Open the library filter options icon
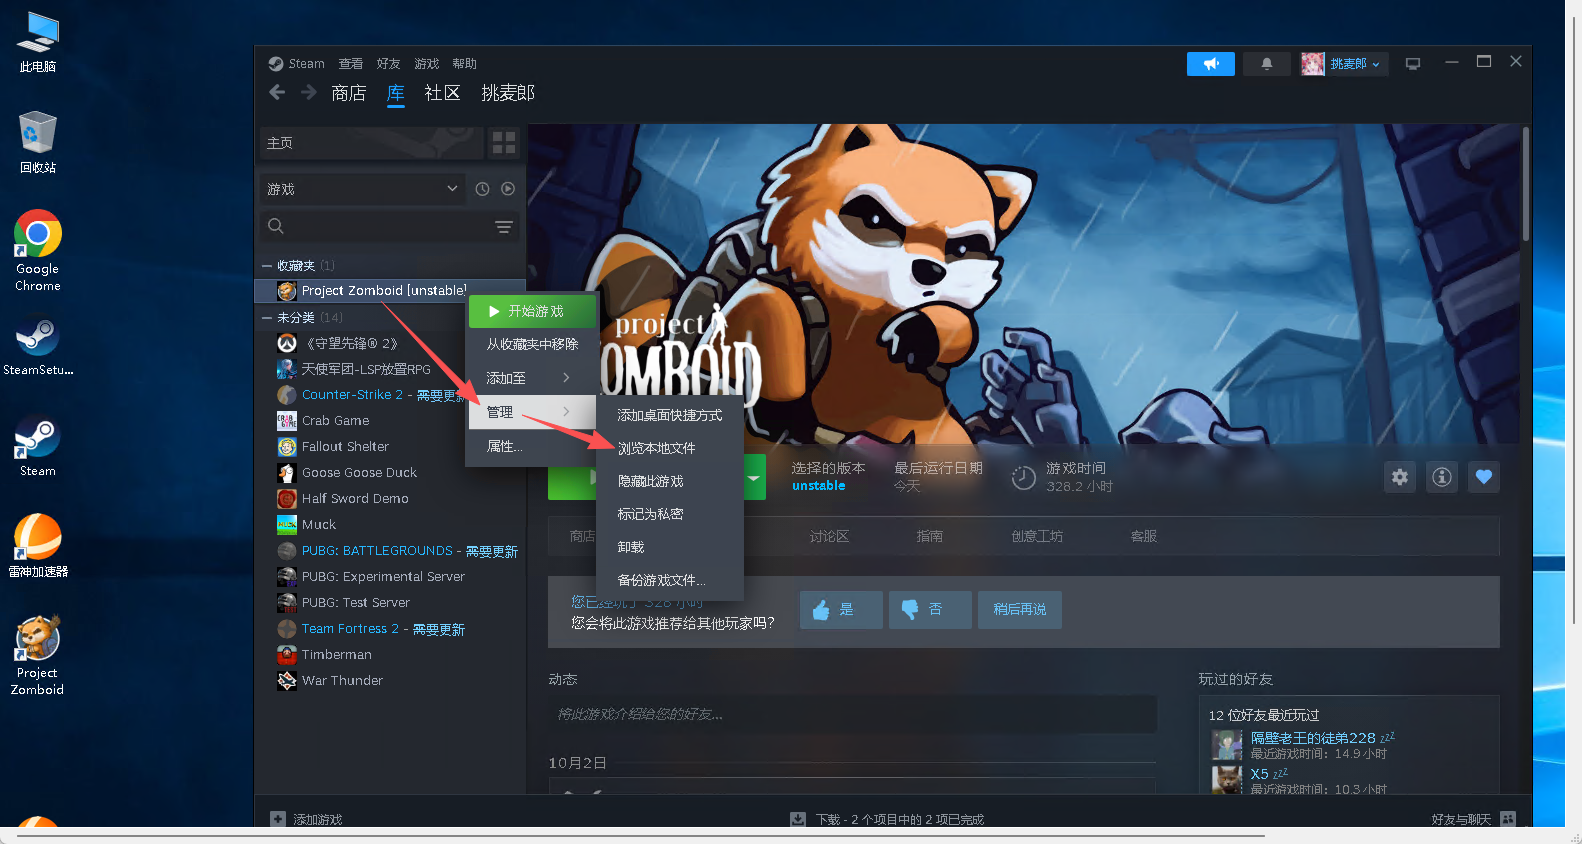This screenshot has height=844, width=1582. click(x=504, y=227)
